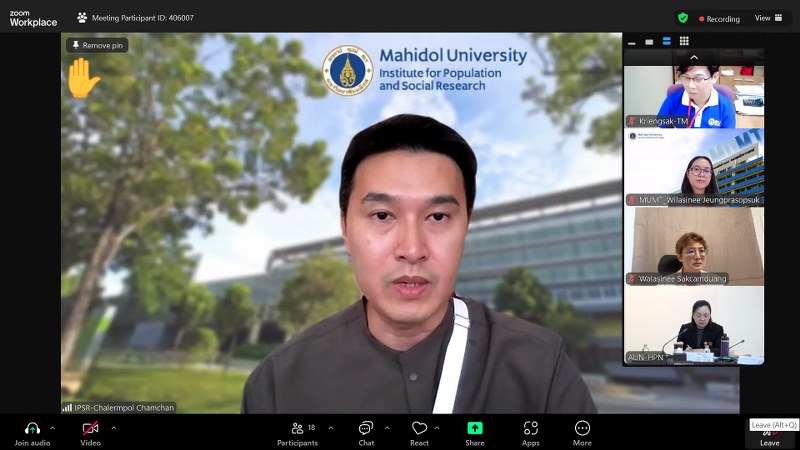800x450 pixels.
Task: Select the thumbnail strip view icon
Action: [x=666, y=41]
